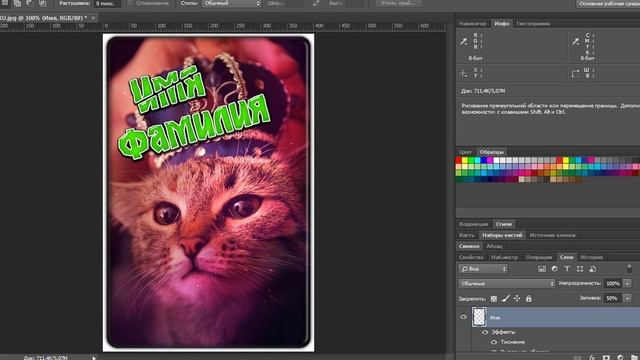640x360 pixels.
Task: Switch to the Наборы кистей tab
Action: coord(502,235)
